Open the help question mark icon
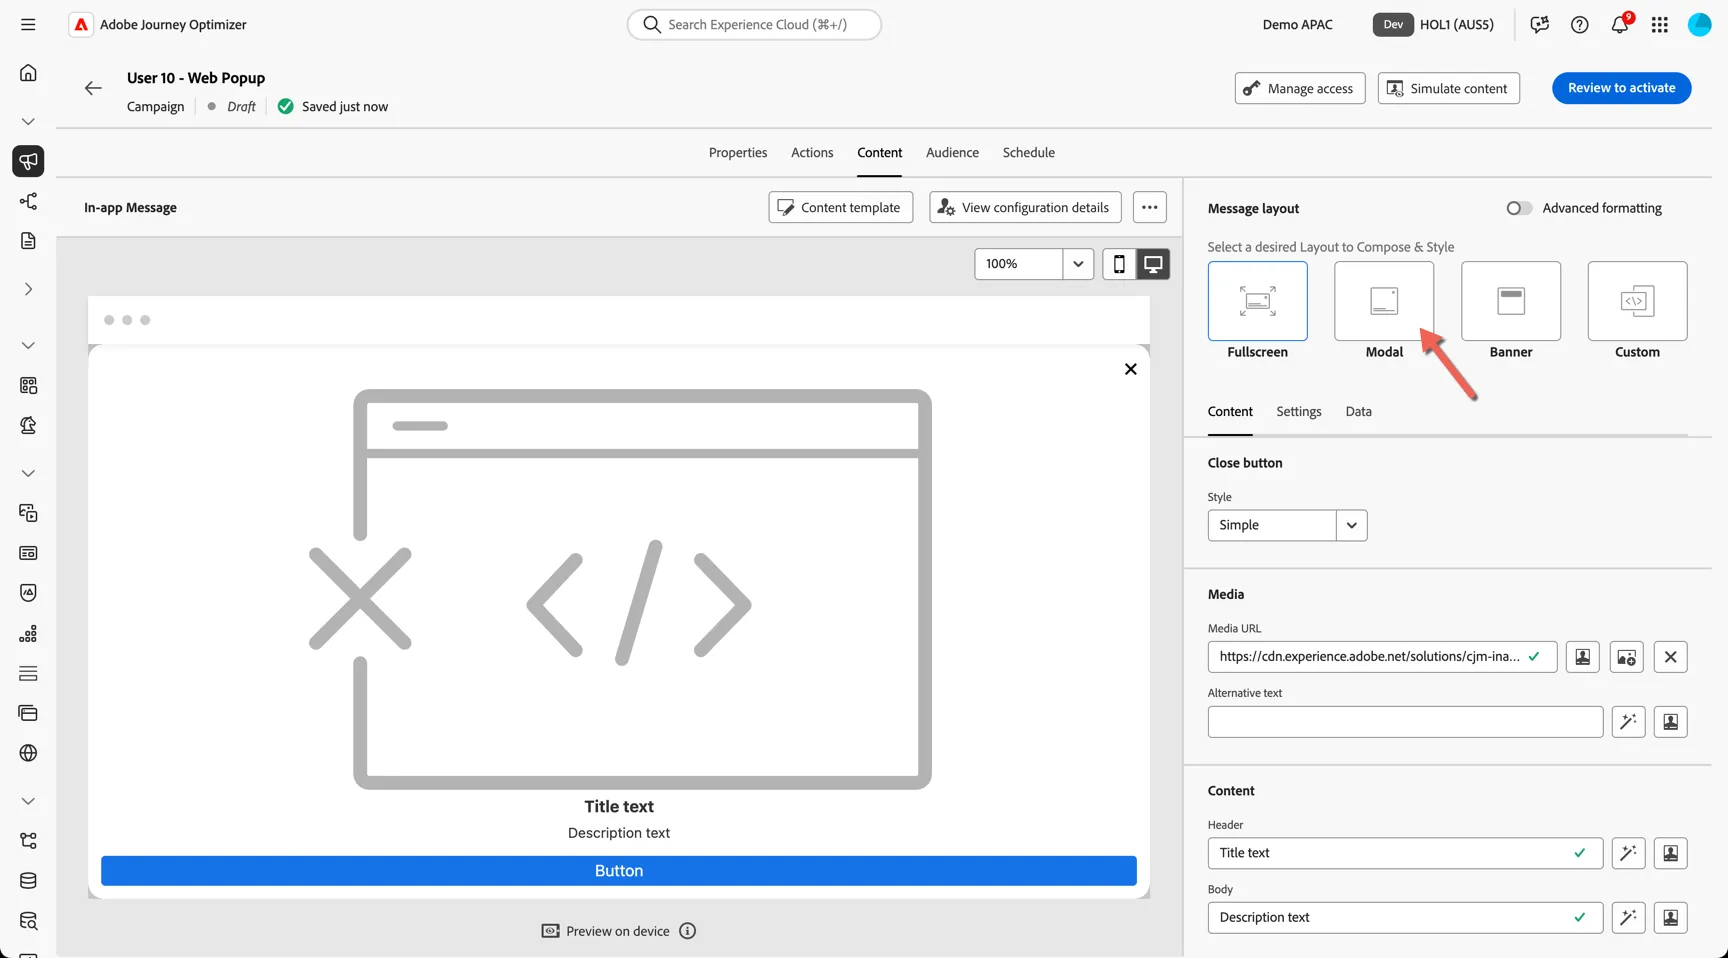 1580,24
